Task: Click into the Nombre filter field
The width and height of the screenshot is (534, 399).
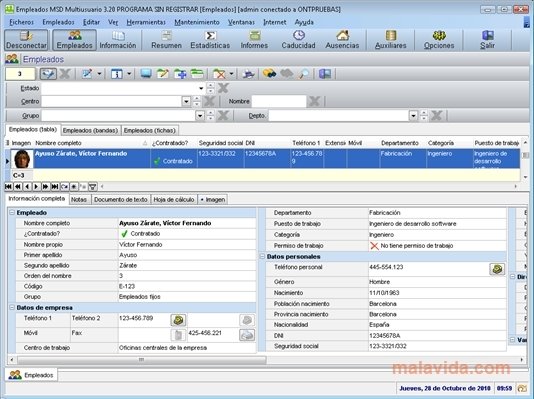Action: coord(279,101)
